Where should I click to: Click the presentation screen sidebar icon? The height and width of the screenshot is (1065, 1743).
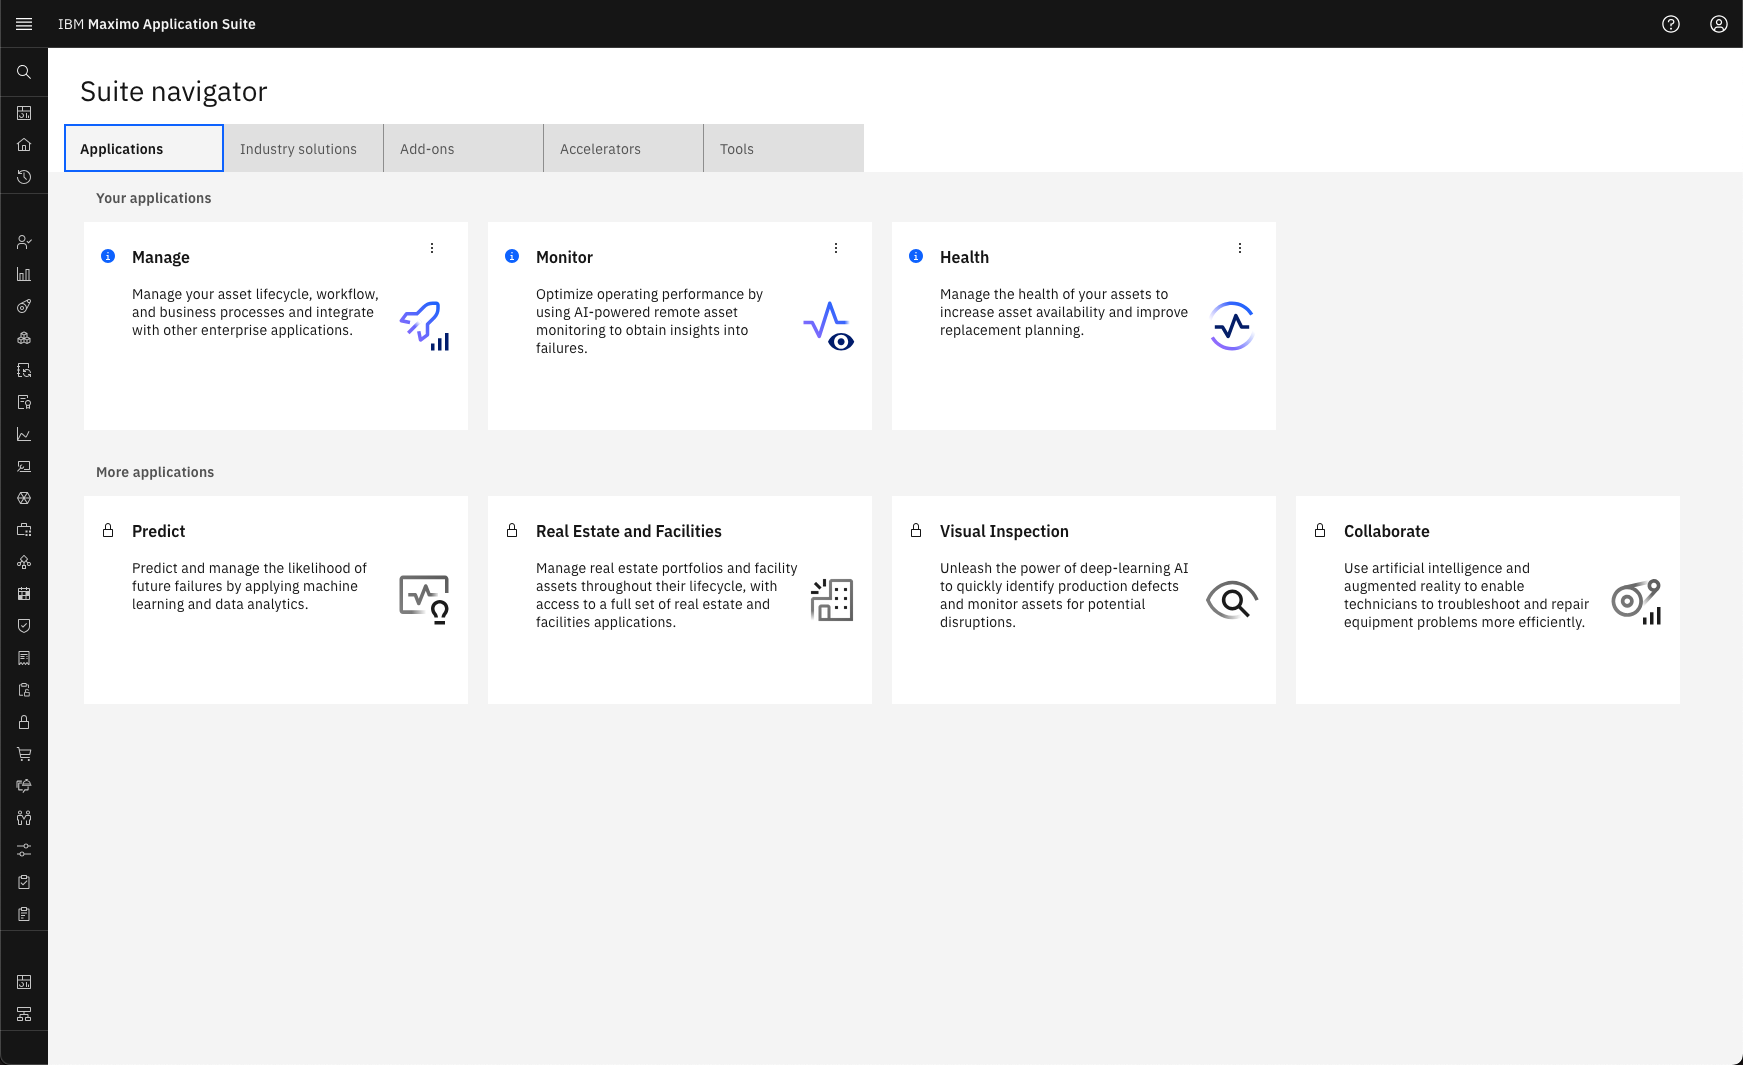click(24, 466)
